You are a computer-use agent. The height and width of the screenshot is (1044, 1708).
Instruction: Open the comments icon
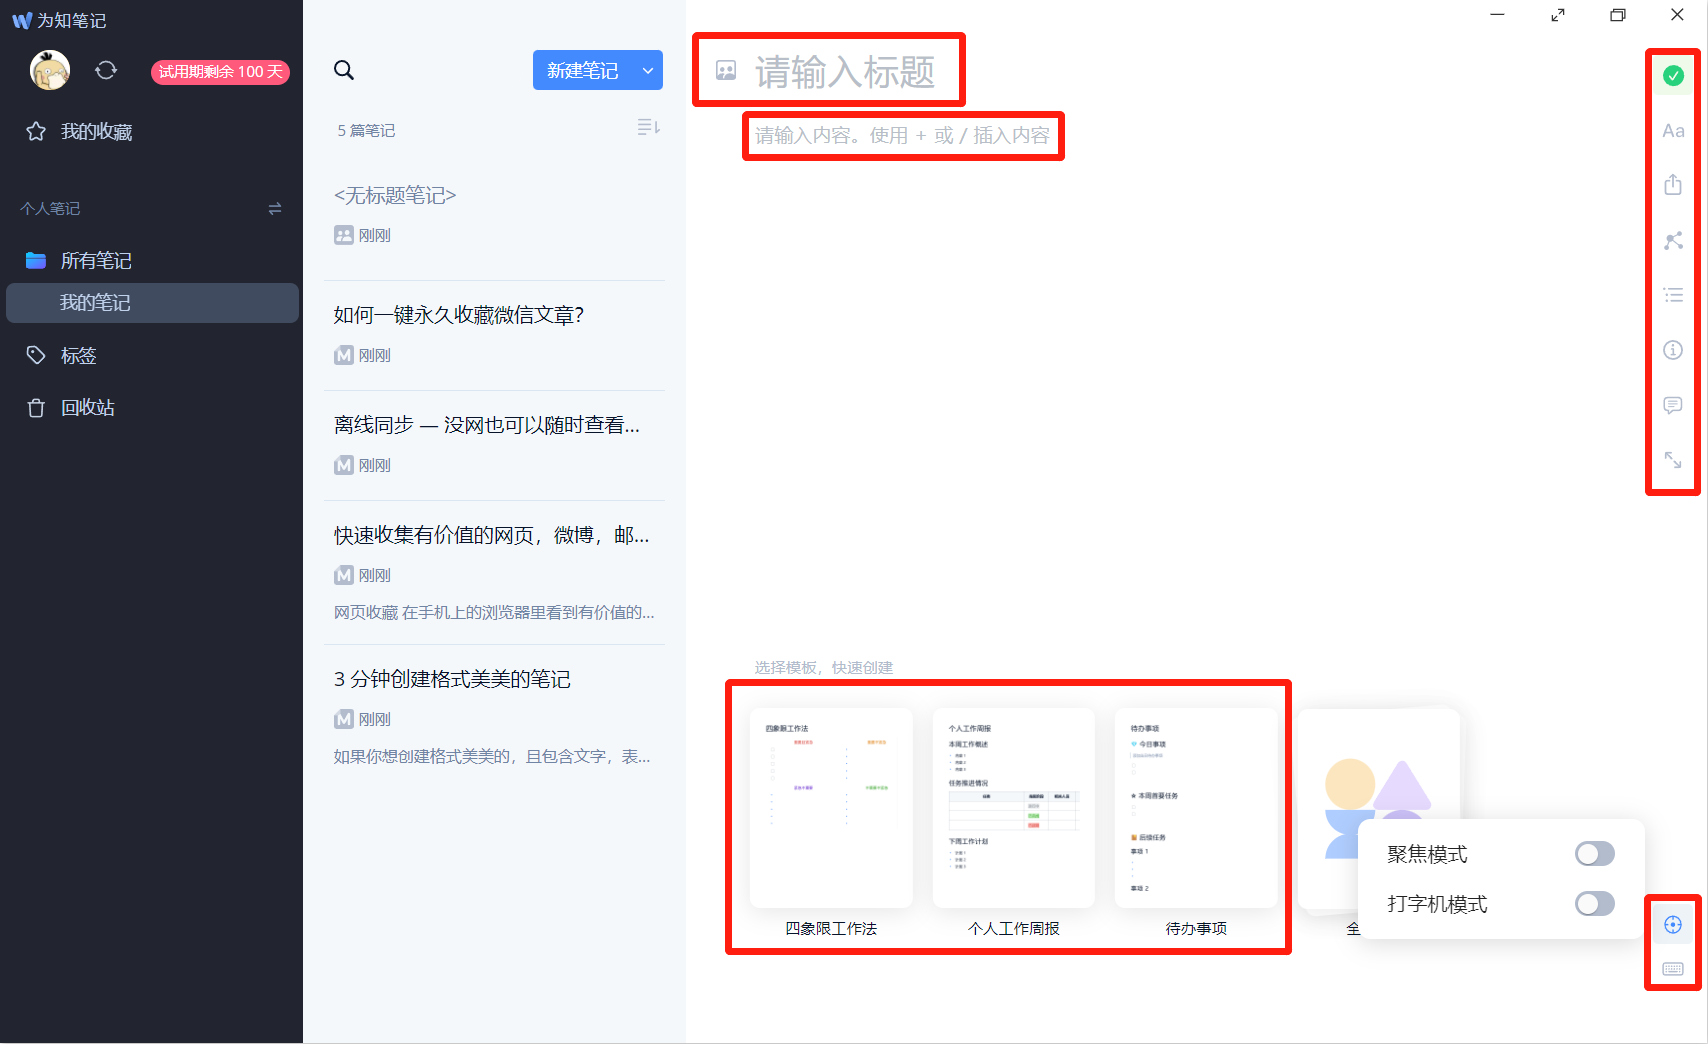coord(1673,405)
